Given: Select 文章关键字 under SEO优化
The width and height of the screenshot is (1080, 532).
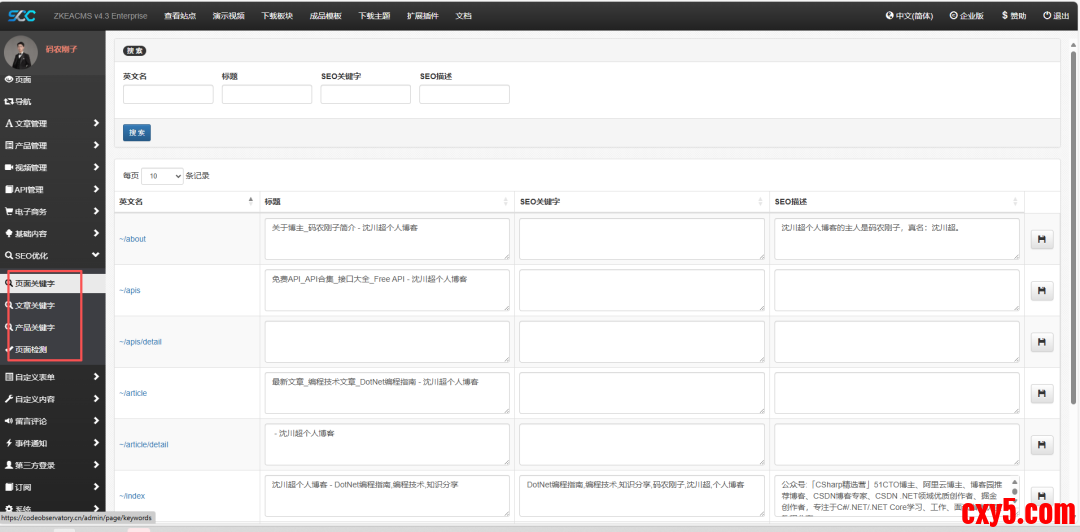Looking at the screenshot, I should pyautogui.click(x=34, y=305).
